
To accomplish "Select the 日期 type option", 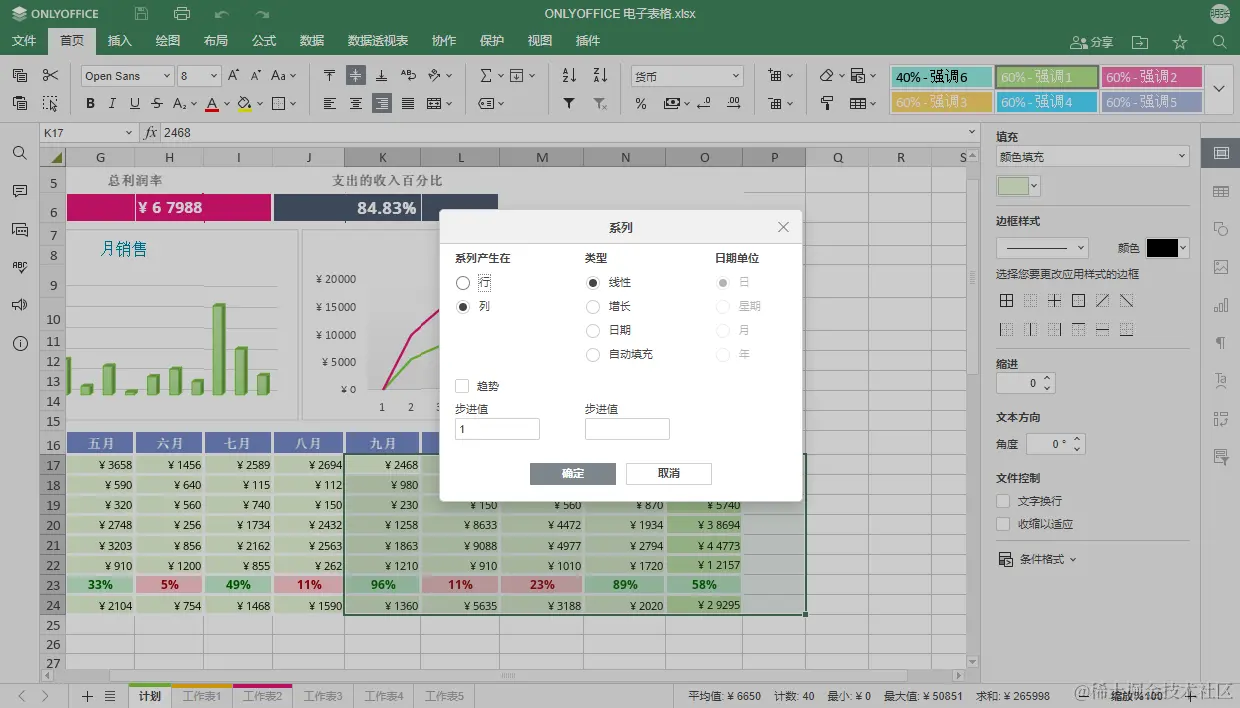I will coord(593,331).
